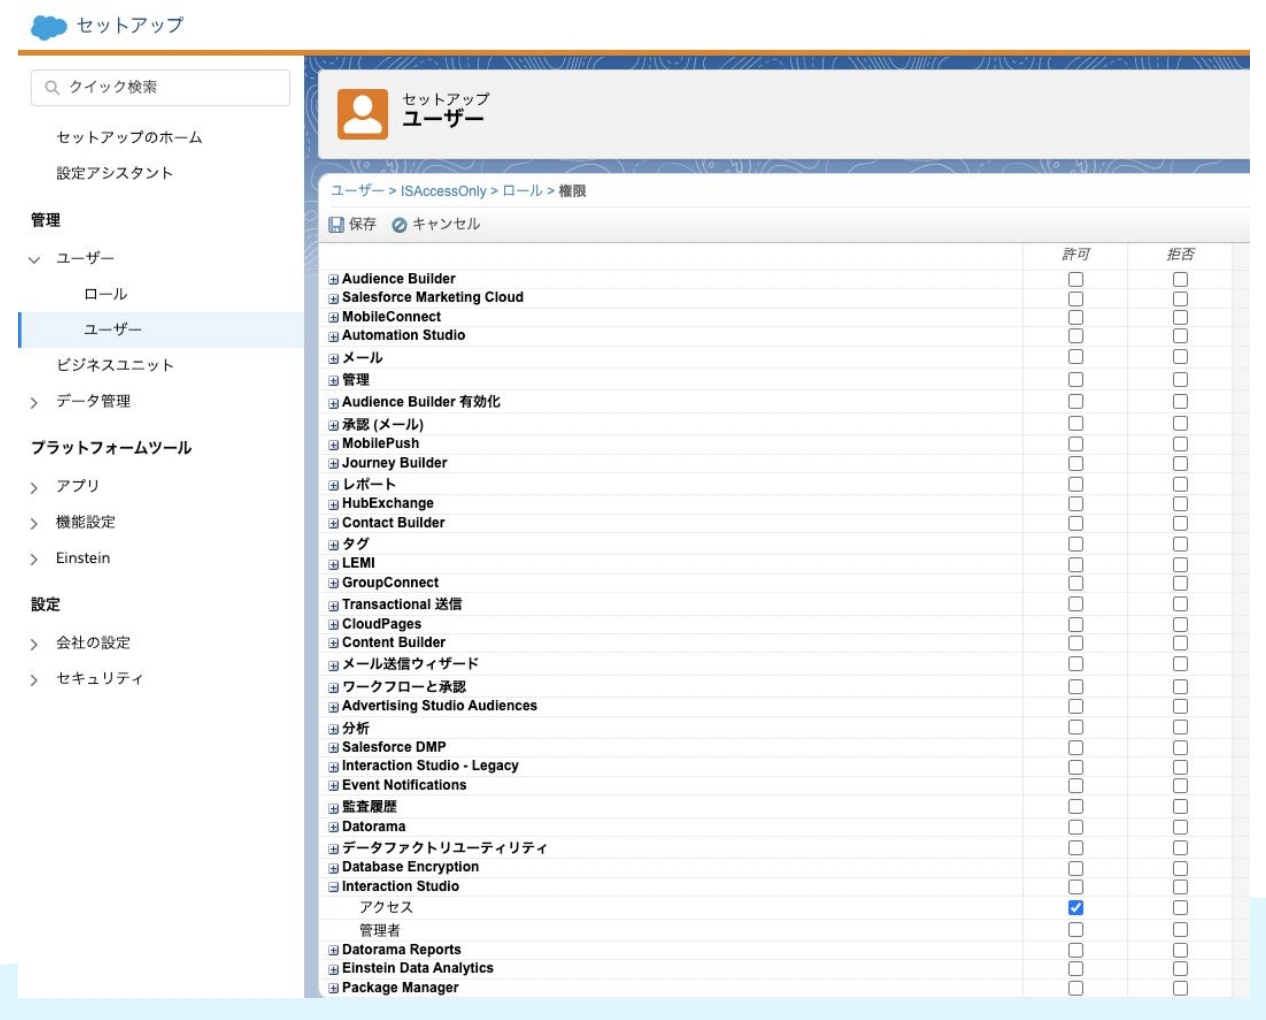
Task: Expand the Content Builder row
Action: [x=333, y=643]
